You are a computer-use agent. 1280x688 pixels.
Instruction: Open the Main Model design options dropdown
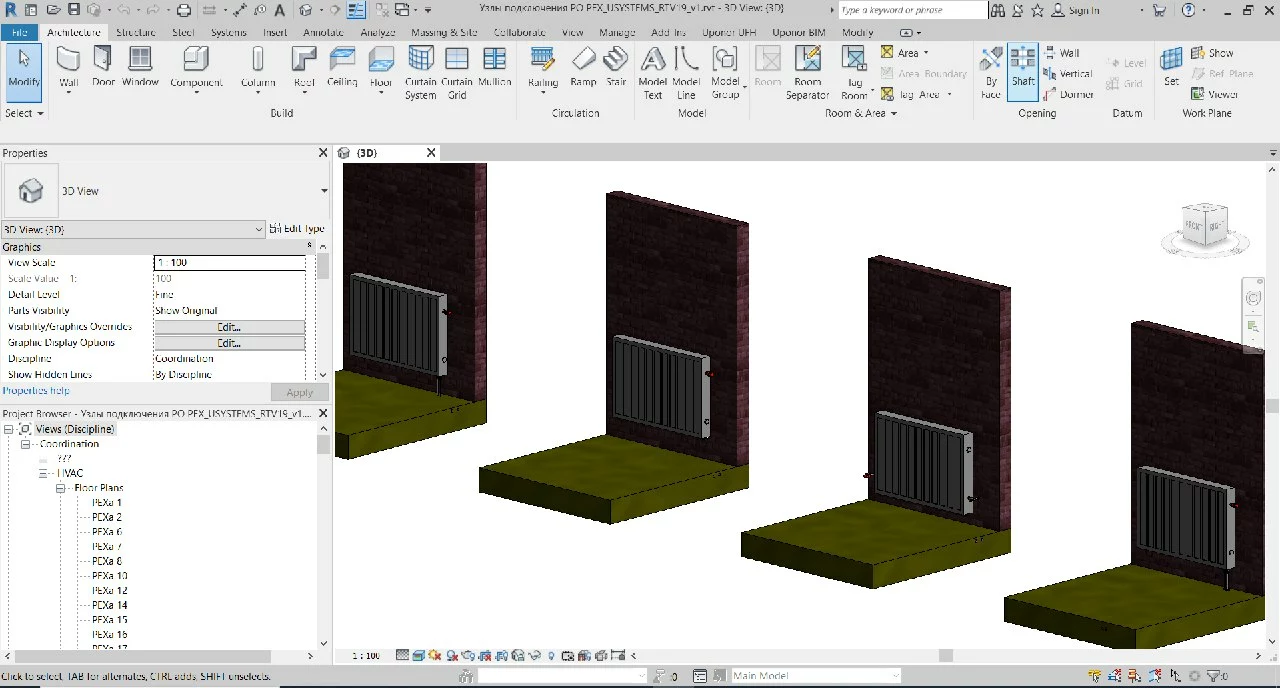815,676
